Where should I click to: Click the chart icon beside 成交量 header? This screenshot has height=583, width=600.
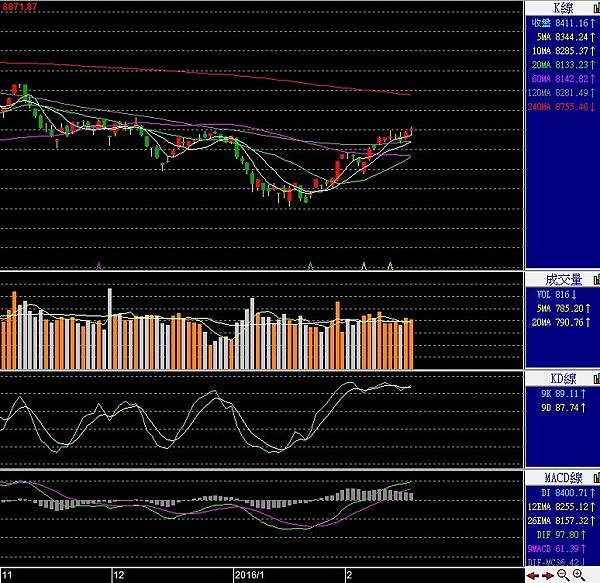pos(597,280)
